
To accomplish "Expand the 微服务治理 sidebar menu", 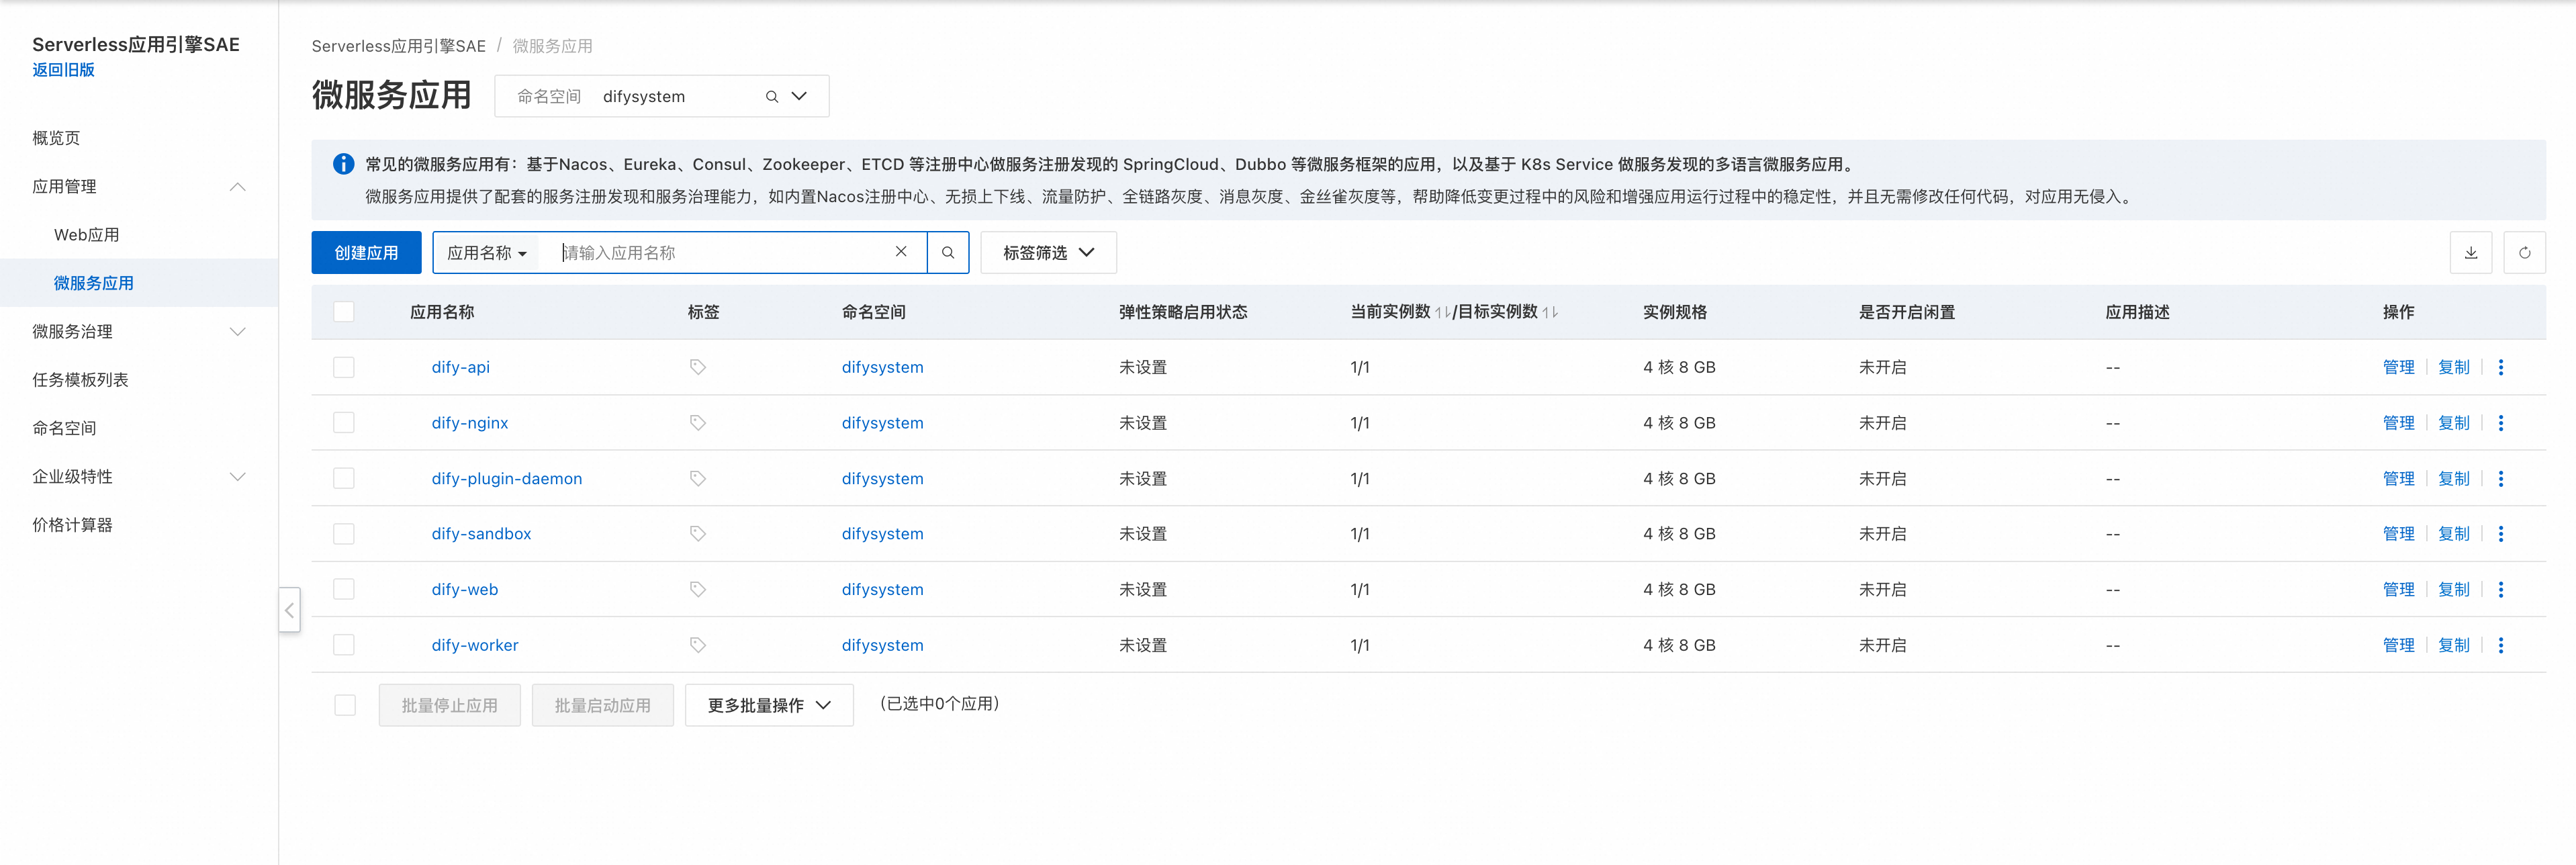I will point(138,332).
